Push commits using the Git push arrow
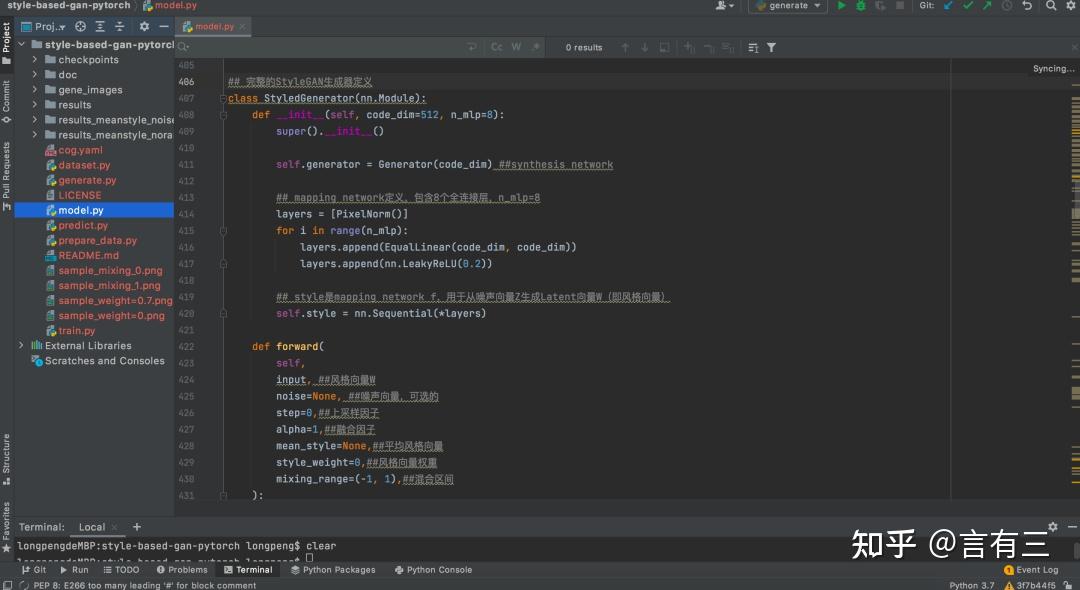This screenshot has height=590, width=1080. [x=986, y=6]
